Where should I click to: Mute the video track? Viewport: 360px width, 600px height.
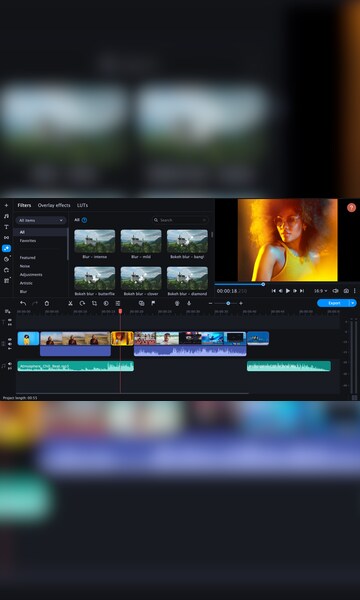[10, 344]
